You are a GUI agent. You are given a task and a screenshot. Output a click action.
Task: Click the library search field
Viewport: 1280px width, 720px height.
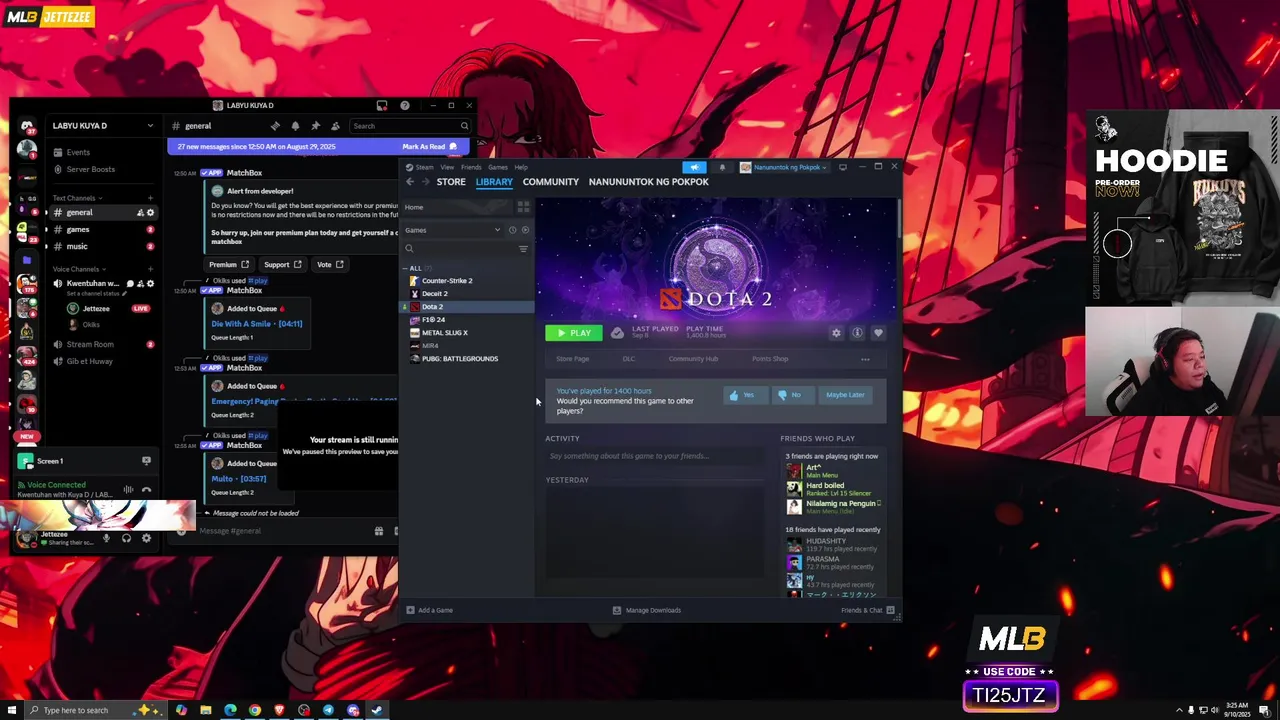(x=459, y=248)
